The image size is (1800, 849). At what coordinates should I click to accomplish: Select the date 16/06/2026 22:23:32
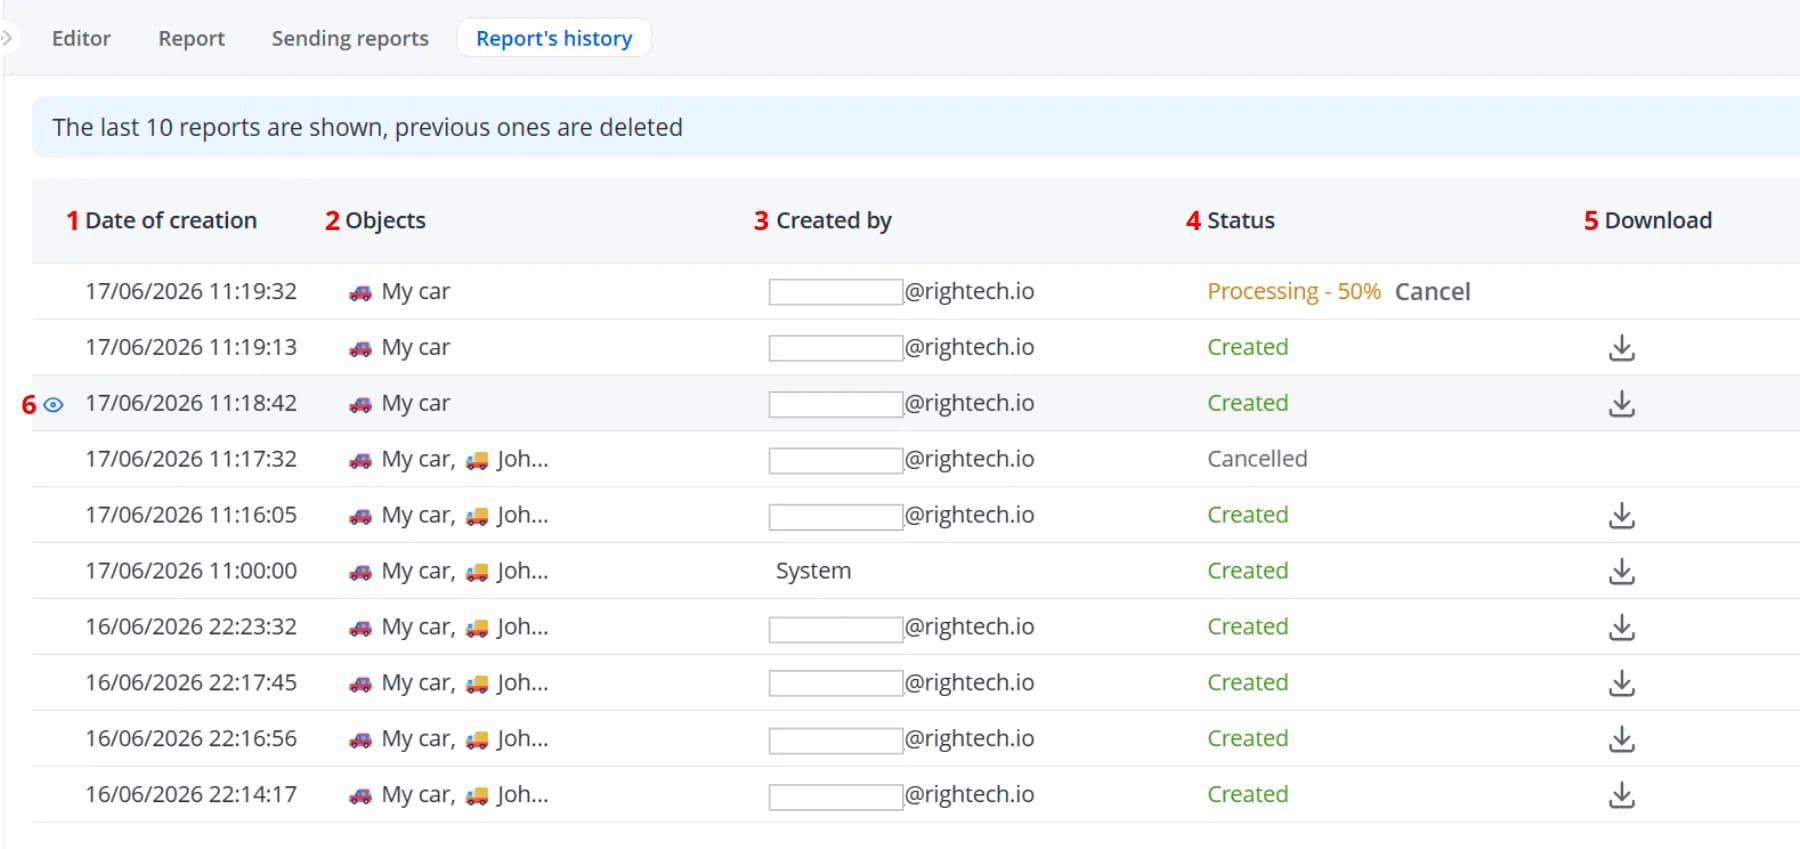pos(191,627)
